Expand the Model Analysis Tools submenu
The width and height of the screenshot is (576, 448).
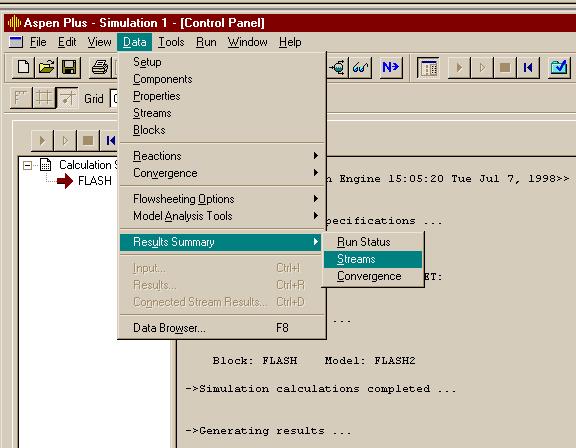coord(222,216)
